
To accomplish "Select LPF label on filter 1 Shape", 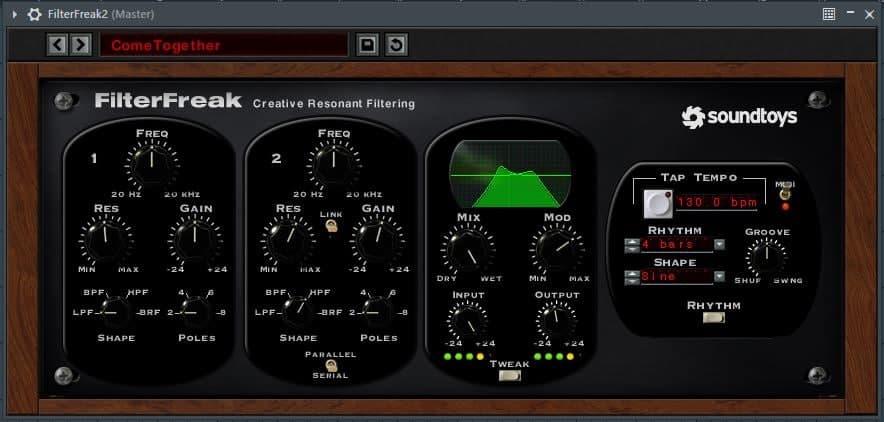I will tap(82, 313).
